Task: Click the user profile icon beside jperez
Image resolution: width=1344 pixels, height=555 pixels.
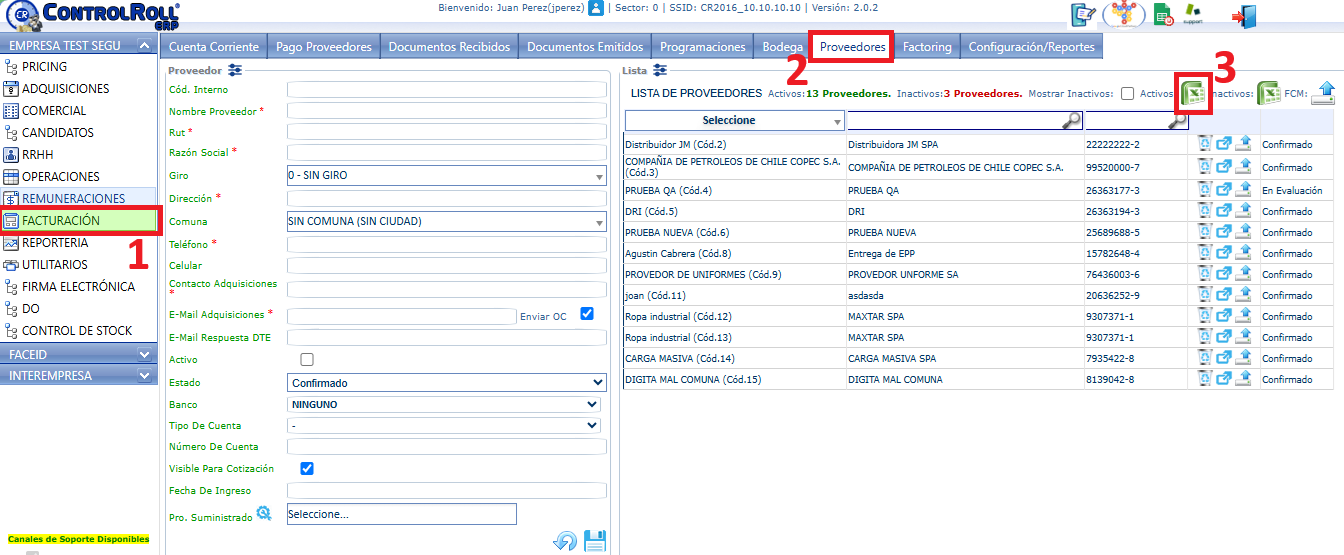Action: point(596,8)
